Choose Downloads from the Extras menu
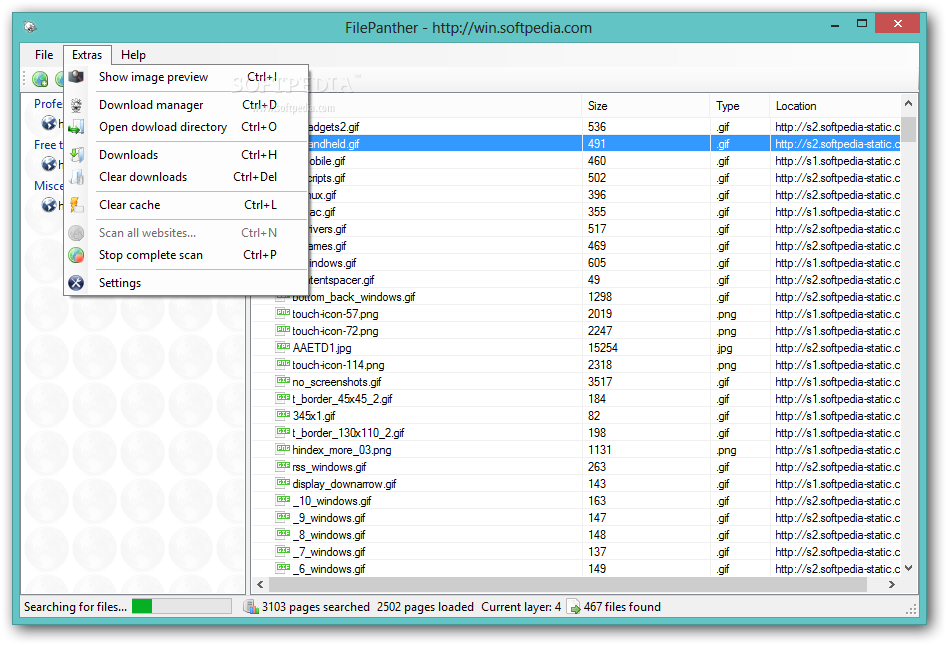Viewport: 947px width, 645px height. point(186,155)
